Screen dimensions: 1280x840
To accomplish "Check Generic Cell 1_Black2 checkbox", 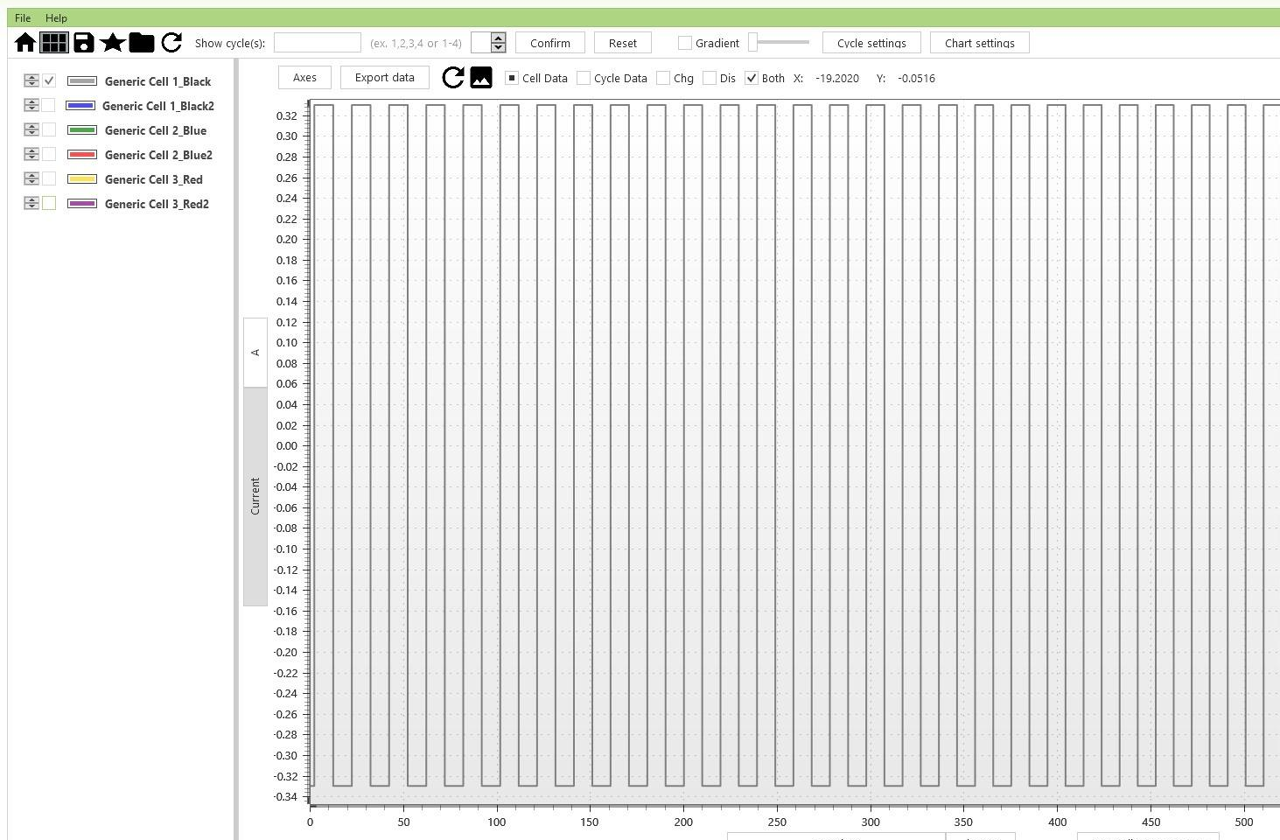I will [x=49, y=105].
